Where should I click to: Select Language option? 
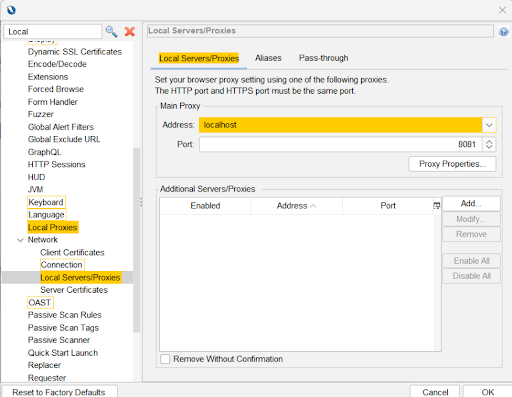point(46,215)
